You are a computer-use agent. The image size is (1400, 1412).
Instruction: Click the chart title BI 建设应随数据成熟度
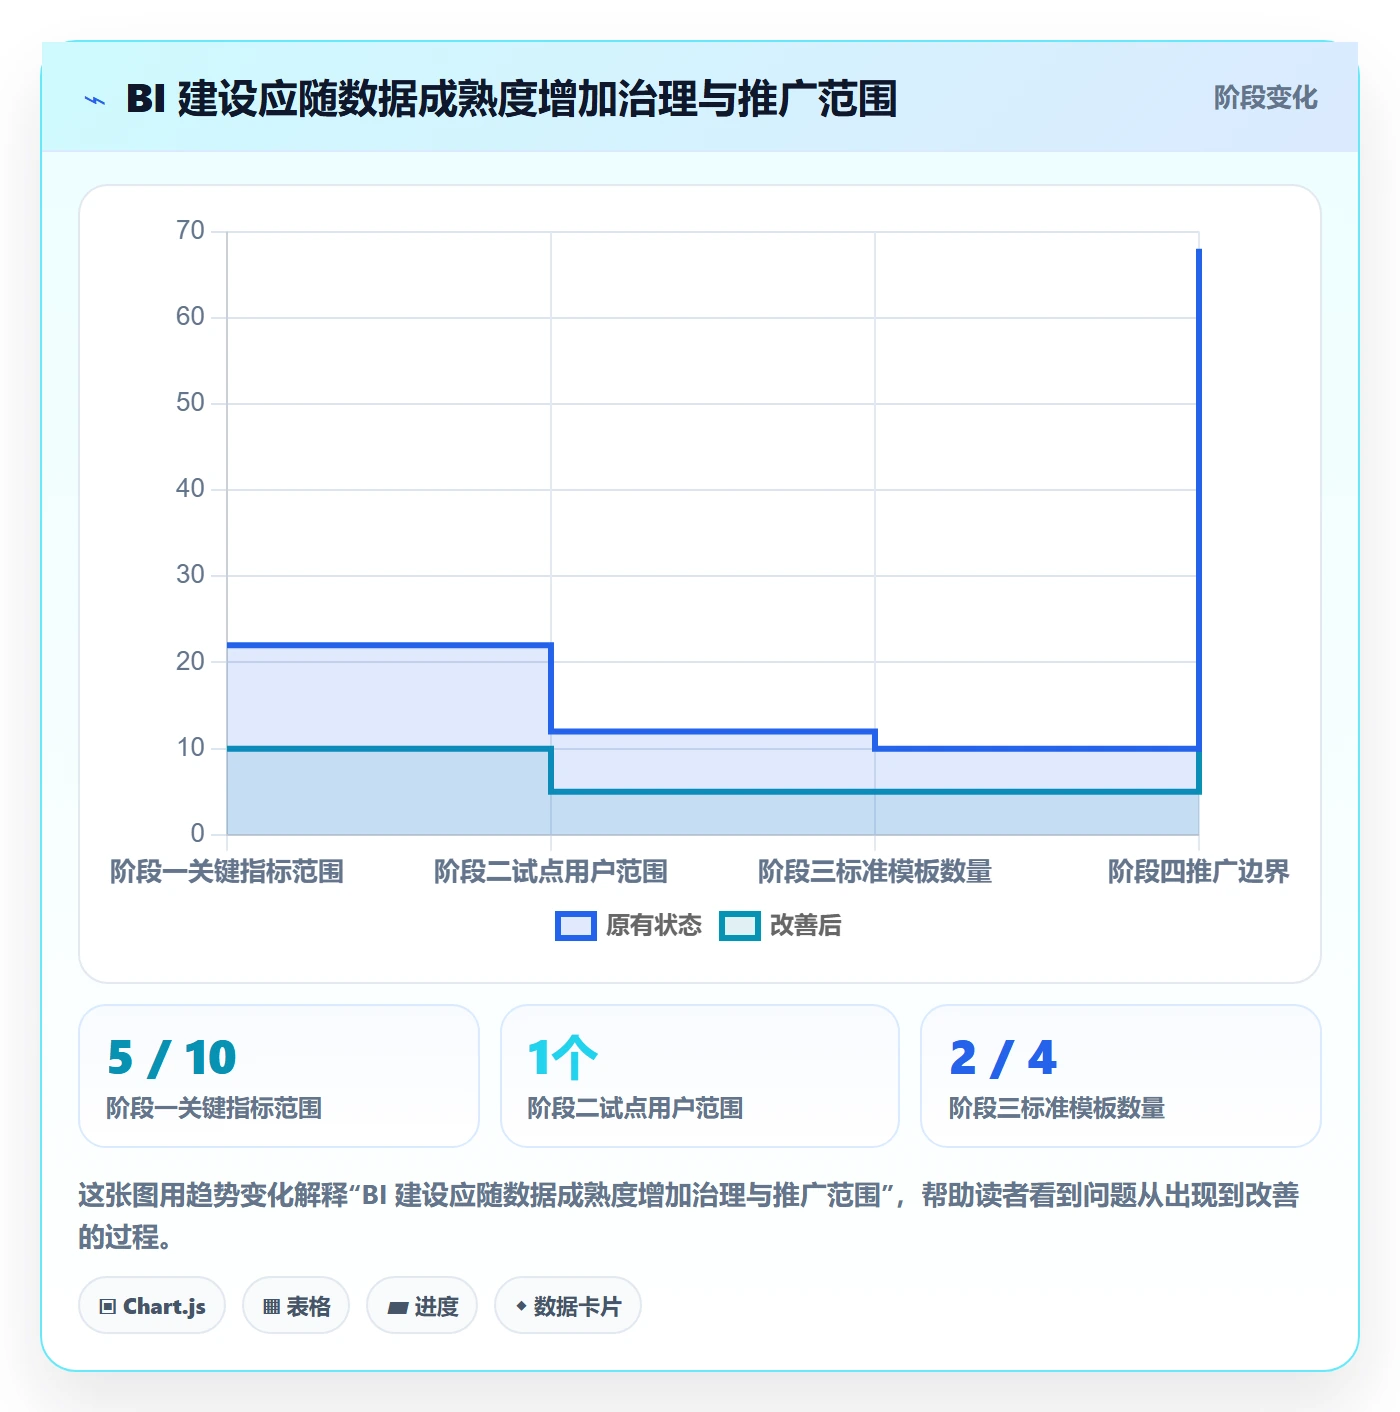(x=511, y=99)
